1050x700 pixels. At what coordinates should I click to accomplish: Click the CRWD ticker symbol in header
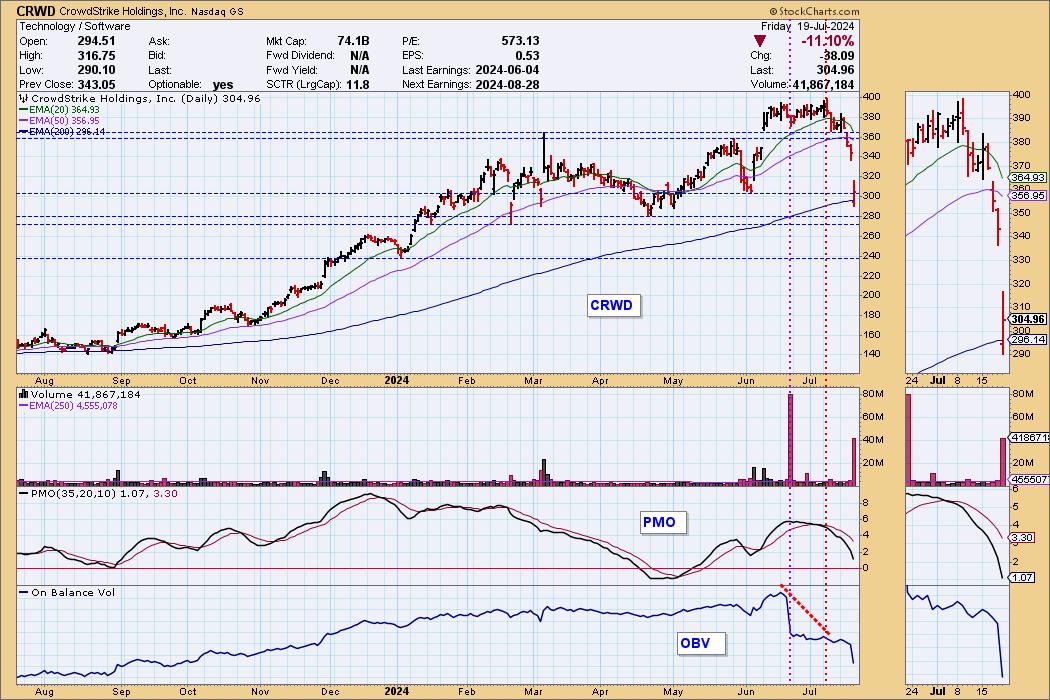tap(33, 9)
